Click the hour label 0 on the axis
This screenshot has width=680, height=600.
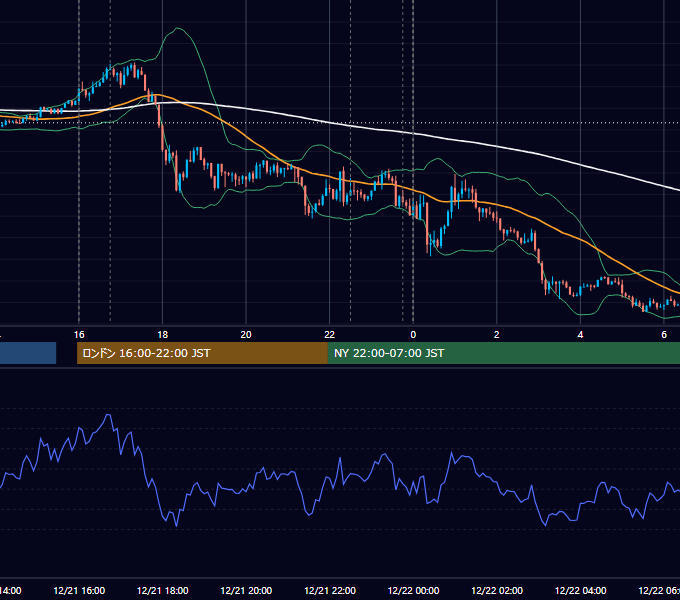pyautogui.click(x=413, y=335)
